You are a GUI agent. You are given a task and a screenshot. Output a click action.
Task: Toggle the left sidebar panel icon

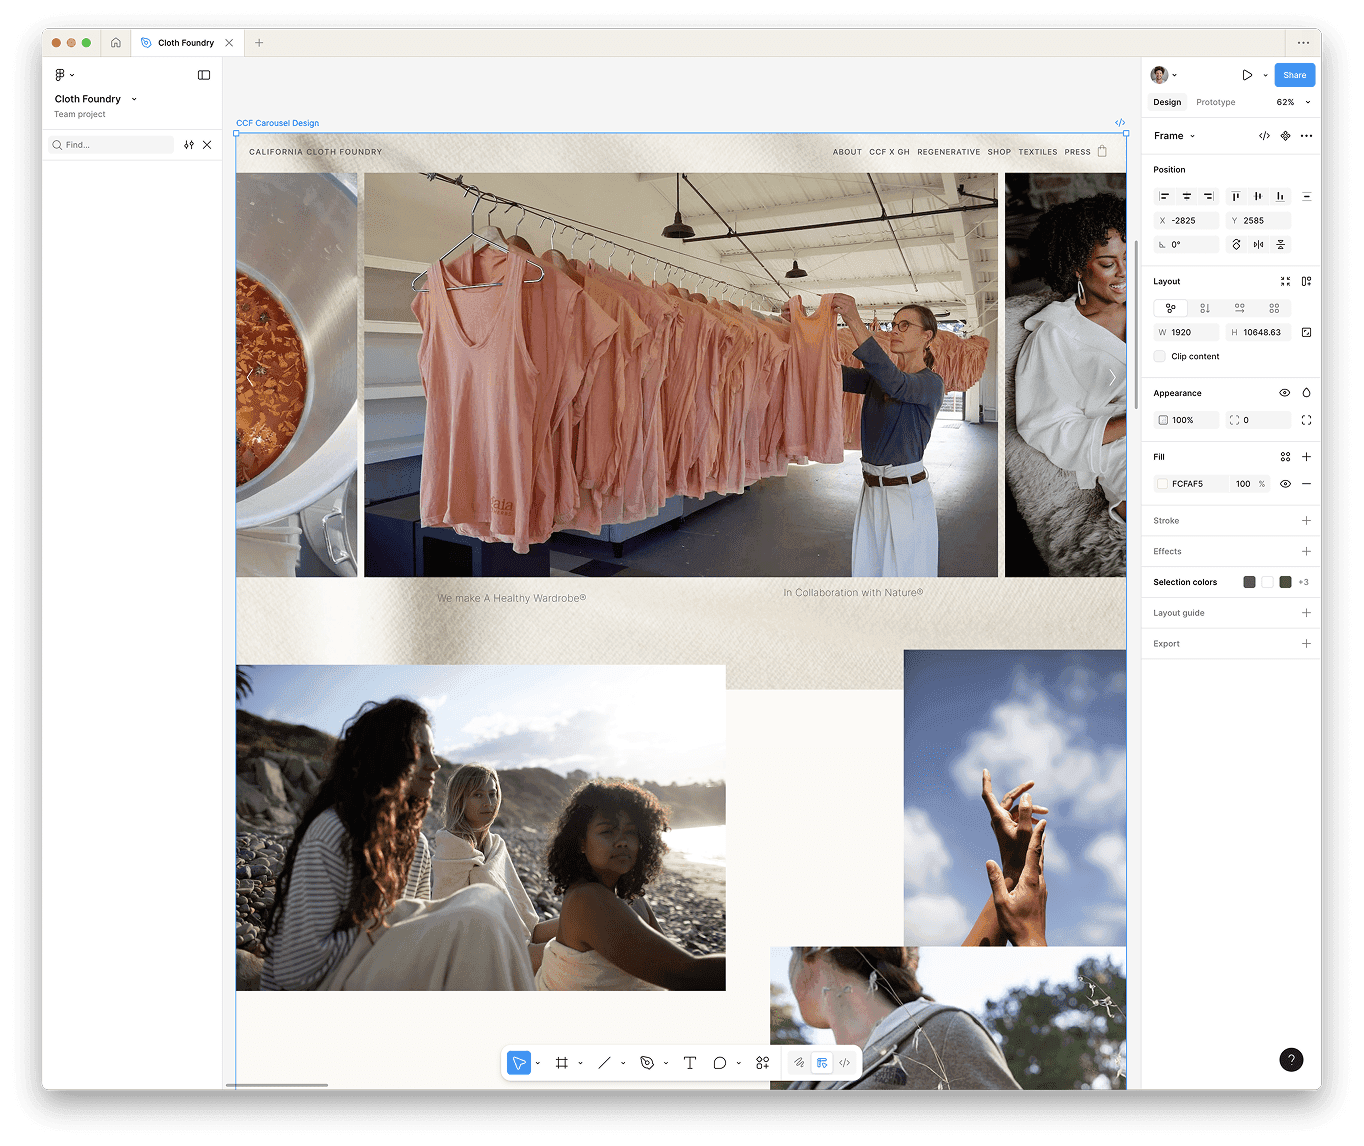(x=204, y=75)
